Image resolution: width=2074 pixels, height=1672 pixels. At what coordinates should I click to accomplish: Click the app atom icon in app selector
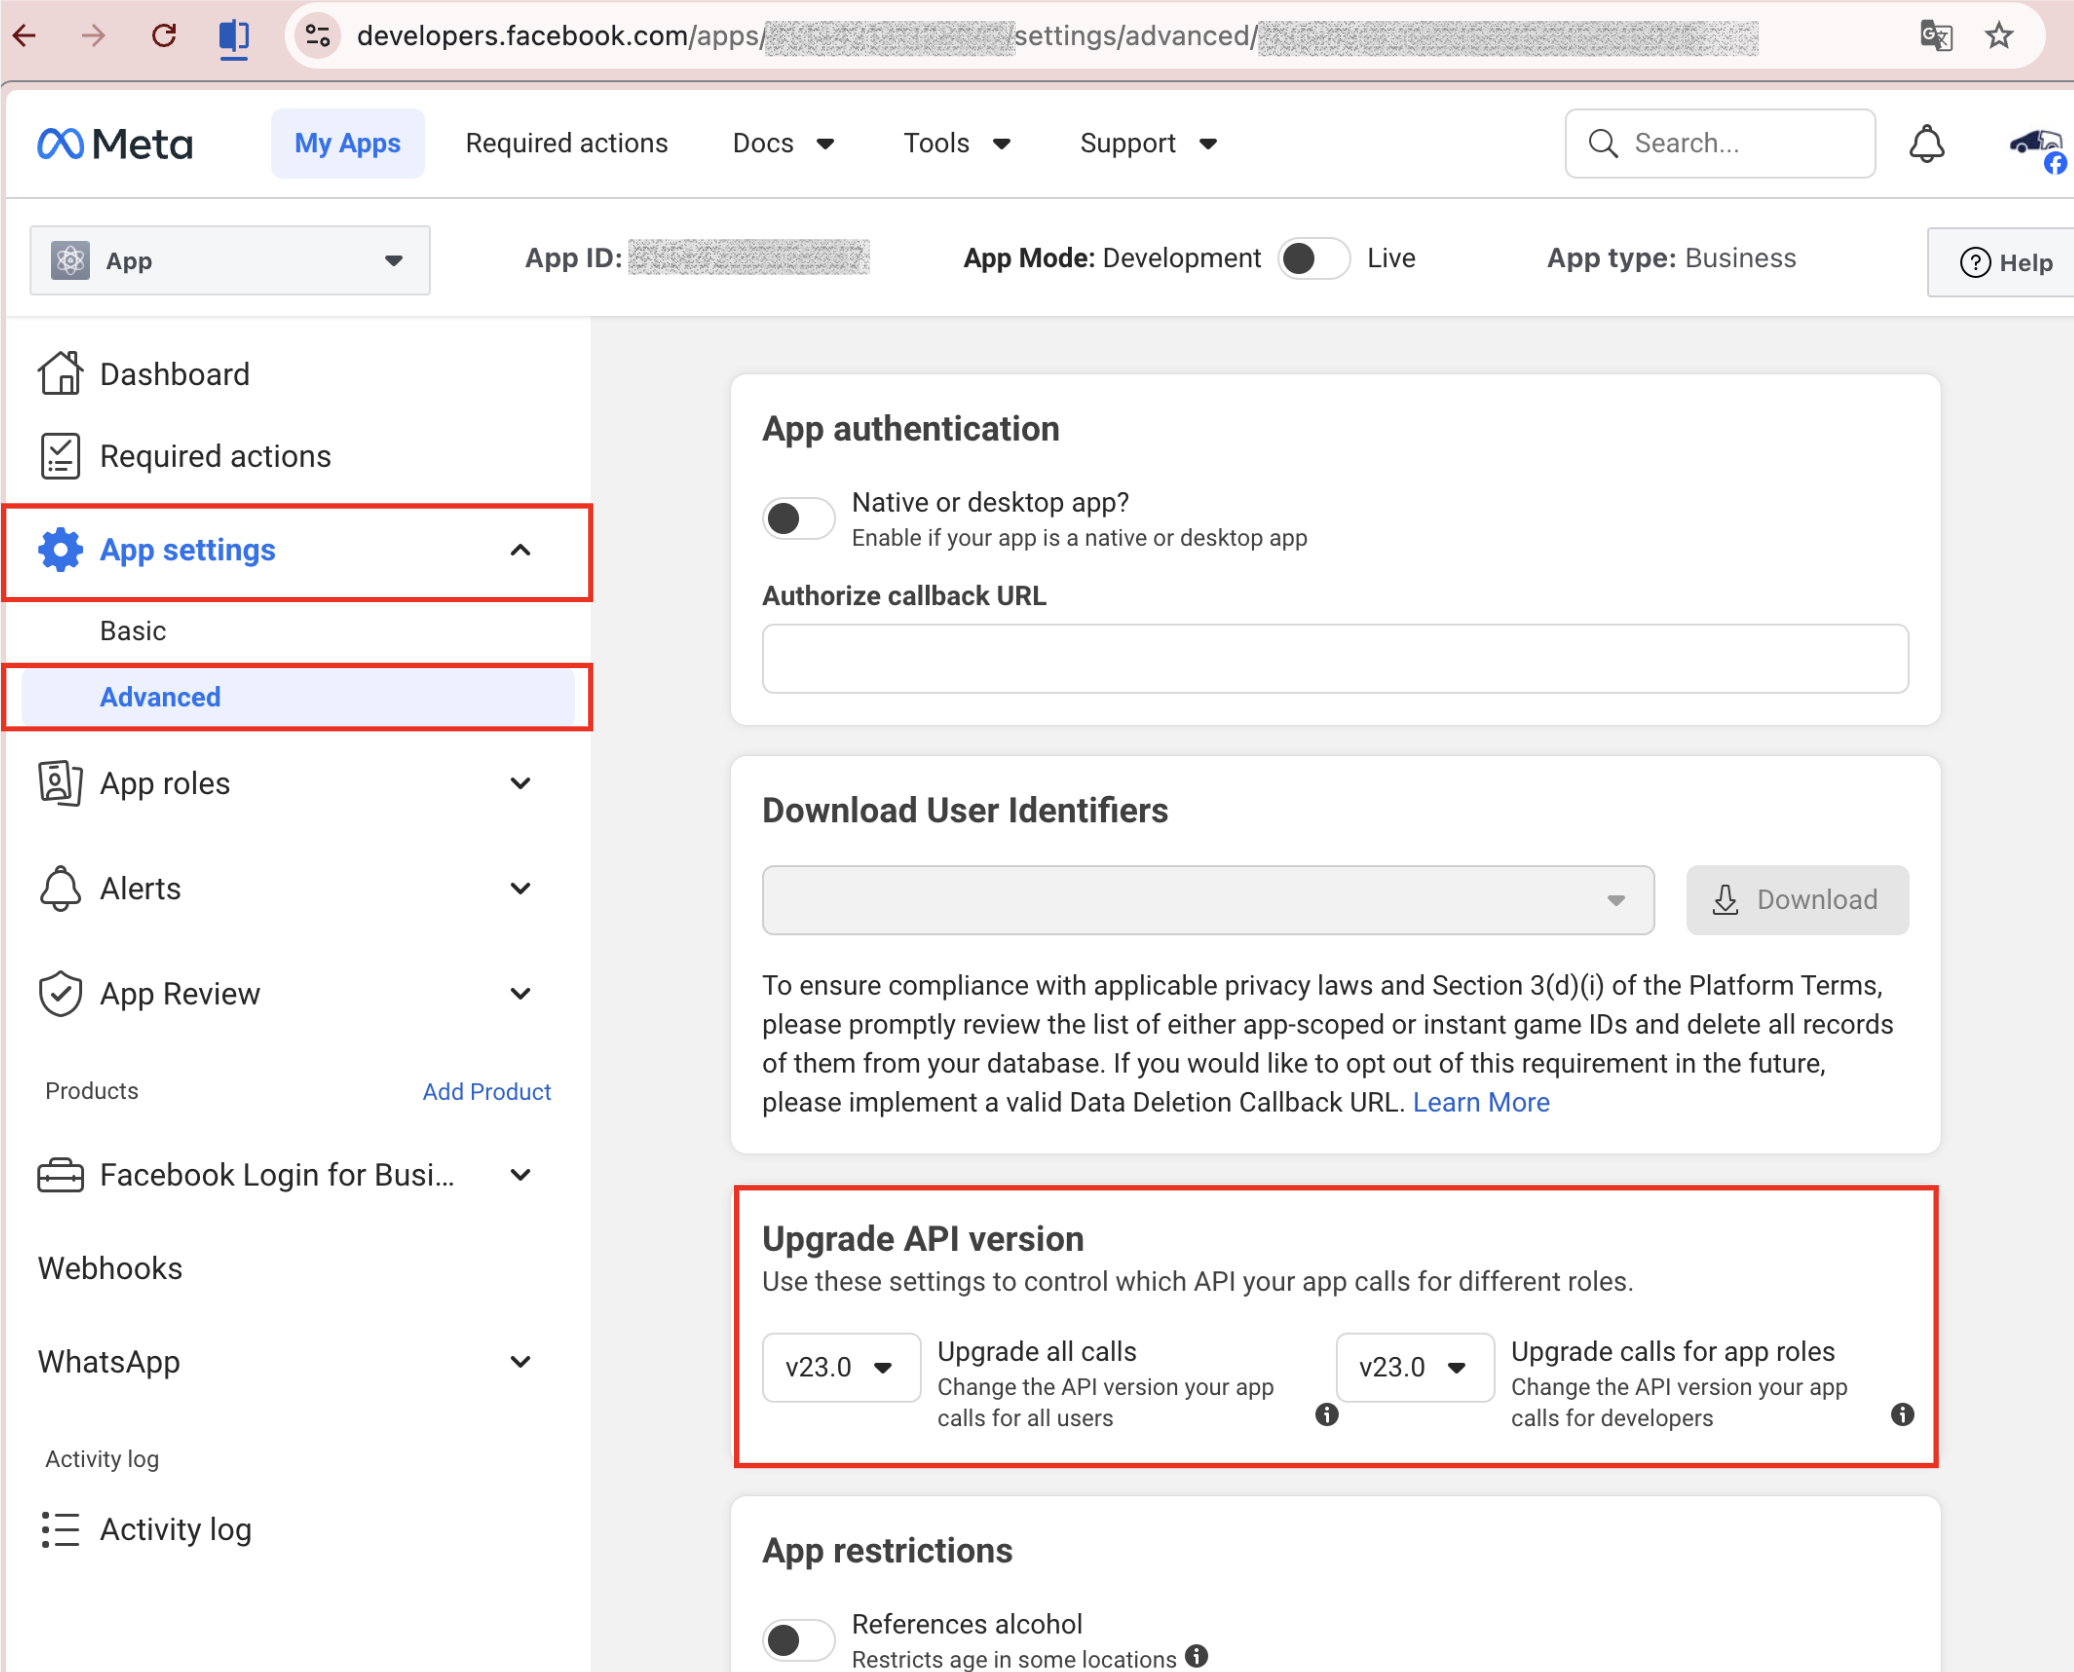(70, 260)
